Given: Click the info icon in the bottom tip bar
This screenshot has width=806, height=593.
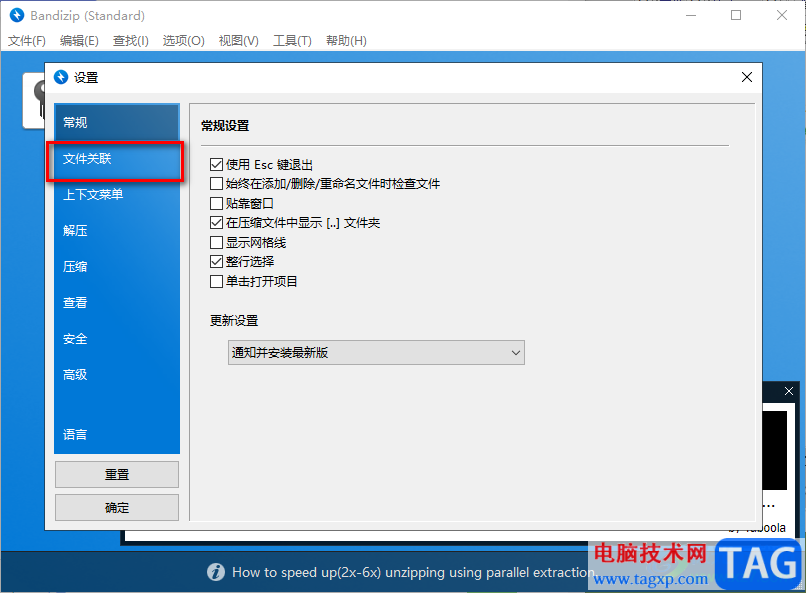Looking at the screenshot, I should click(216, 572).
